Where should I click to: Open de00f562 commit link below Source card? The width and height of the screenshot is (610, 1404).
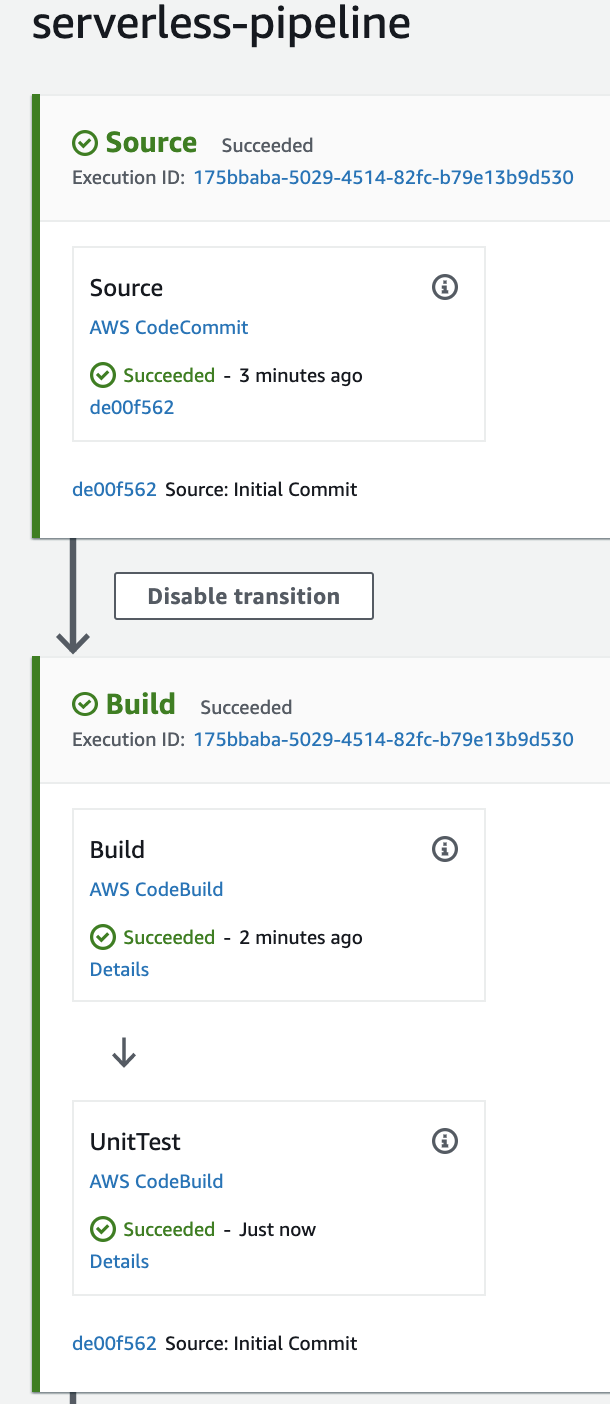[115, 490]
